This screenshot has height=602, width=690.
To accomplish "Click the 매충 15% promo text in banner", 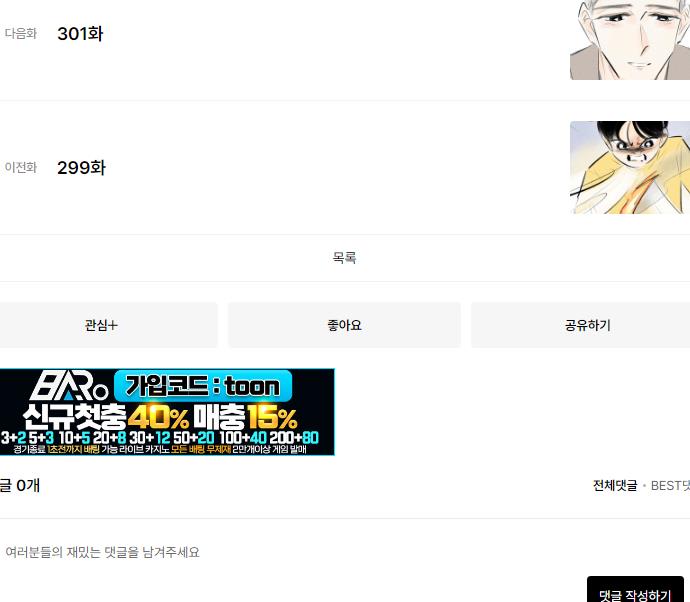I will click(246, 417).
